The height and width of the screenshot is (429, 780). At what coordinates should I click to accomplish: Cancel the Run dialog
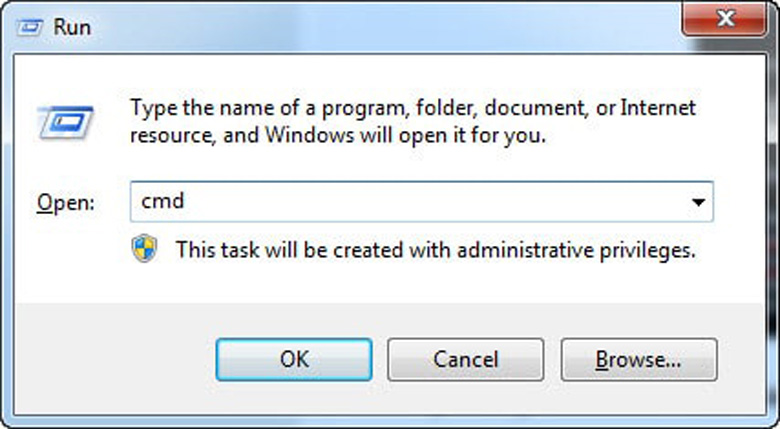pos(465,359)
